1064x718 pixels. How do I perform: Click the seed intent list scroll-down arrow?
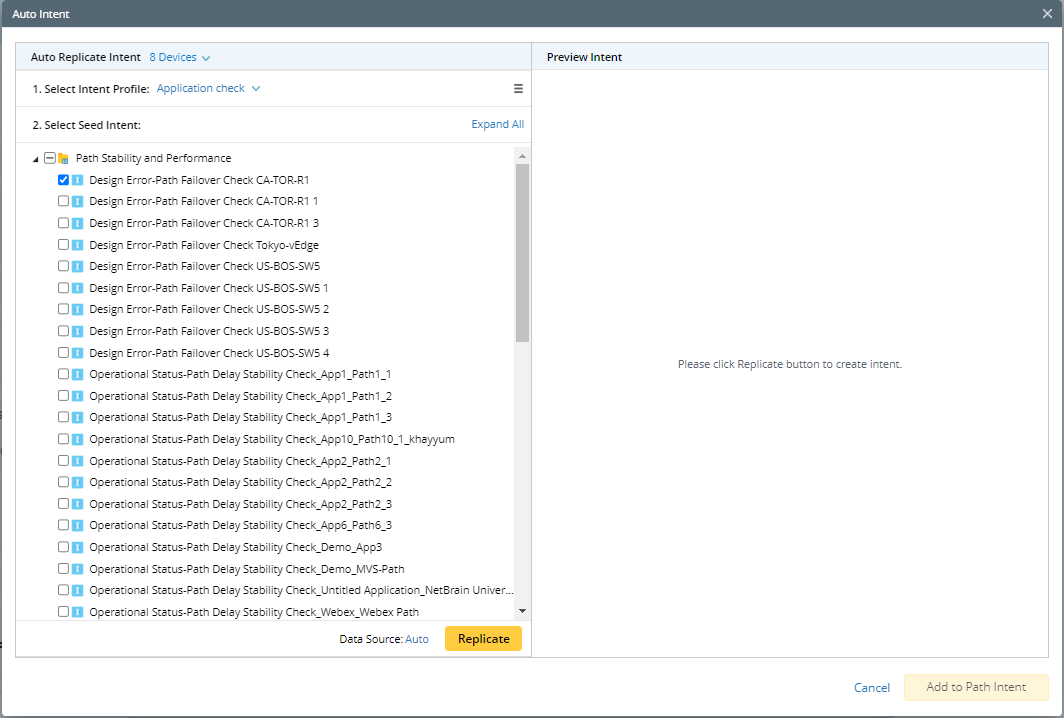coord(521,611)
